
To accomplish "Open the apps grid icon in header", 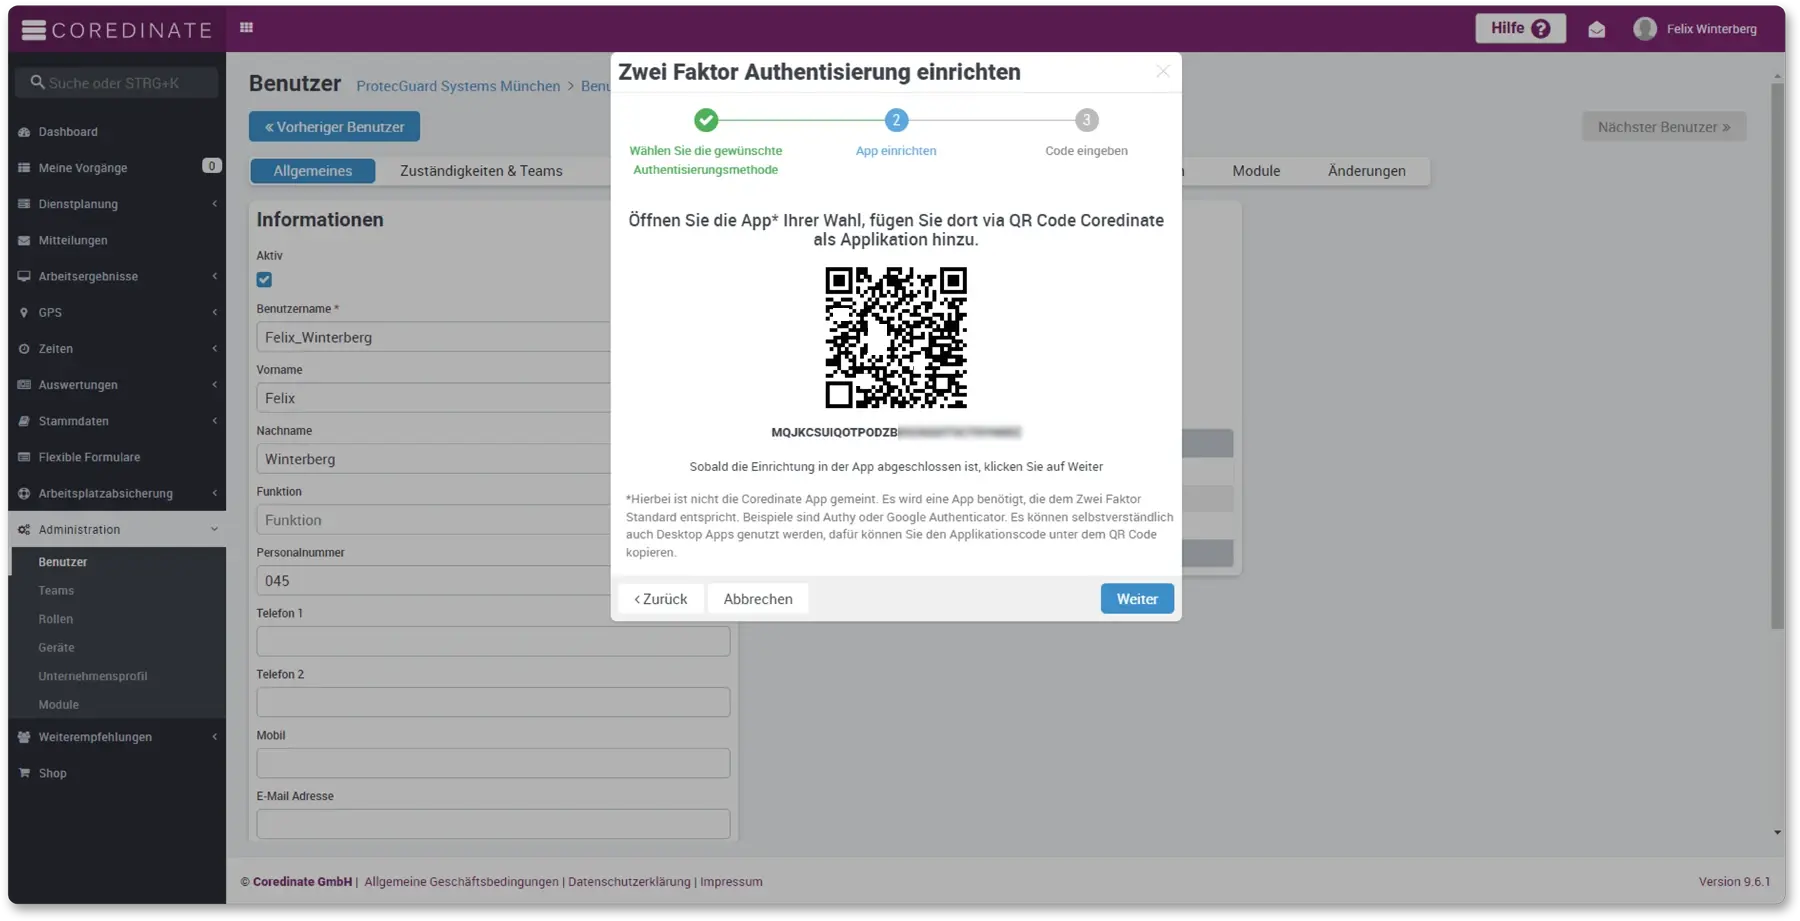I will [x=246, y=28].
